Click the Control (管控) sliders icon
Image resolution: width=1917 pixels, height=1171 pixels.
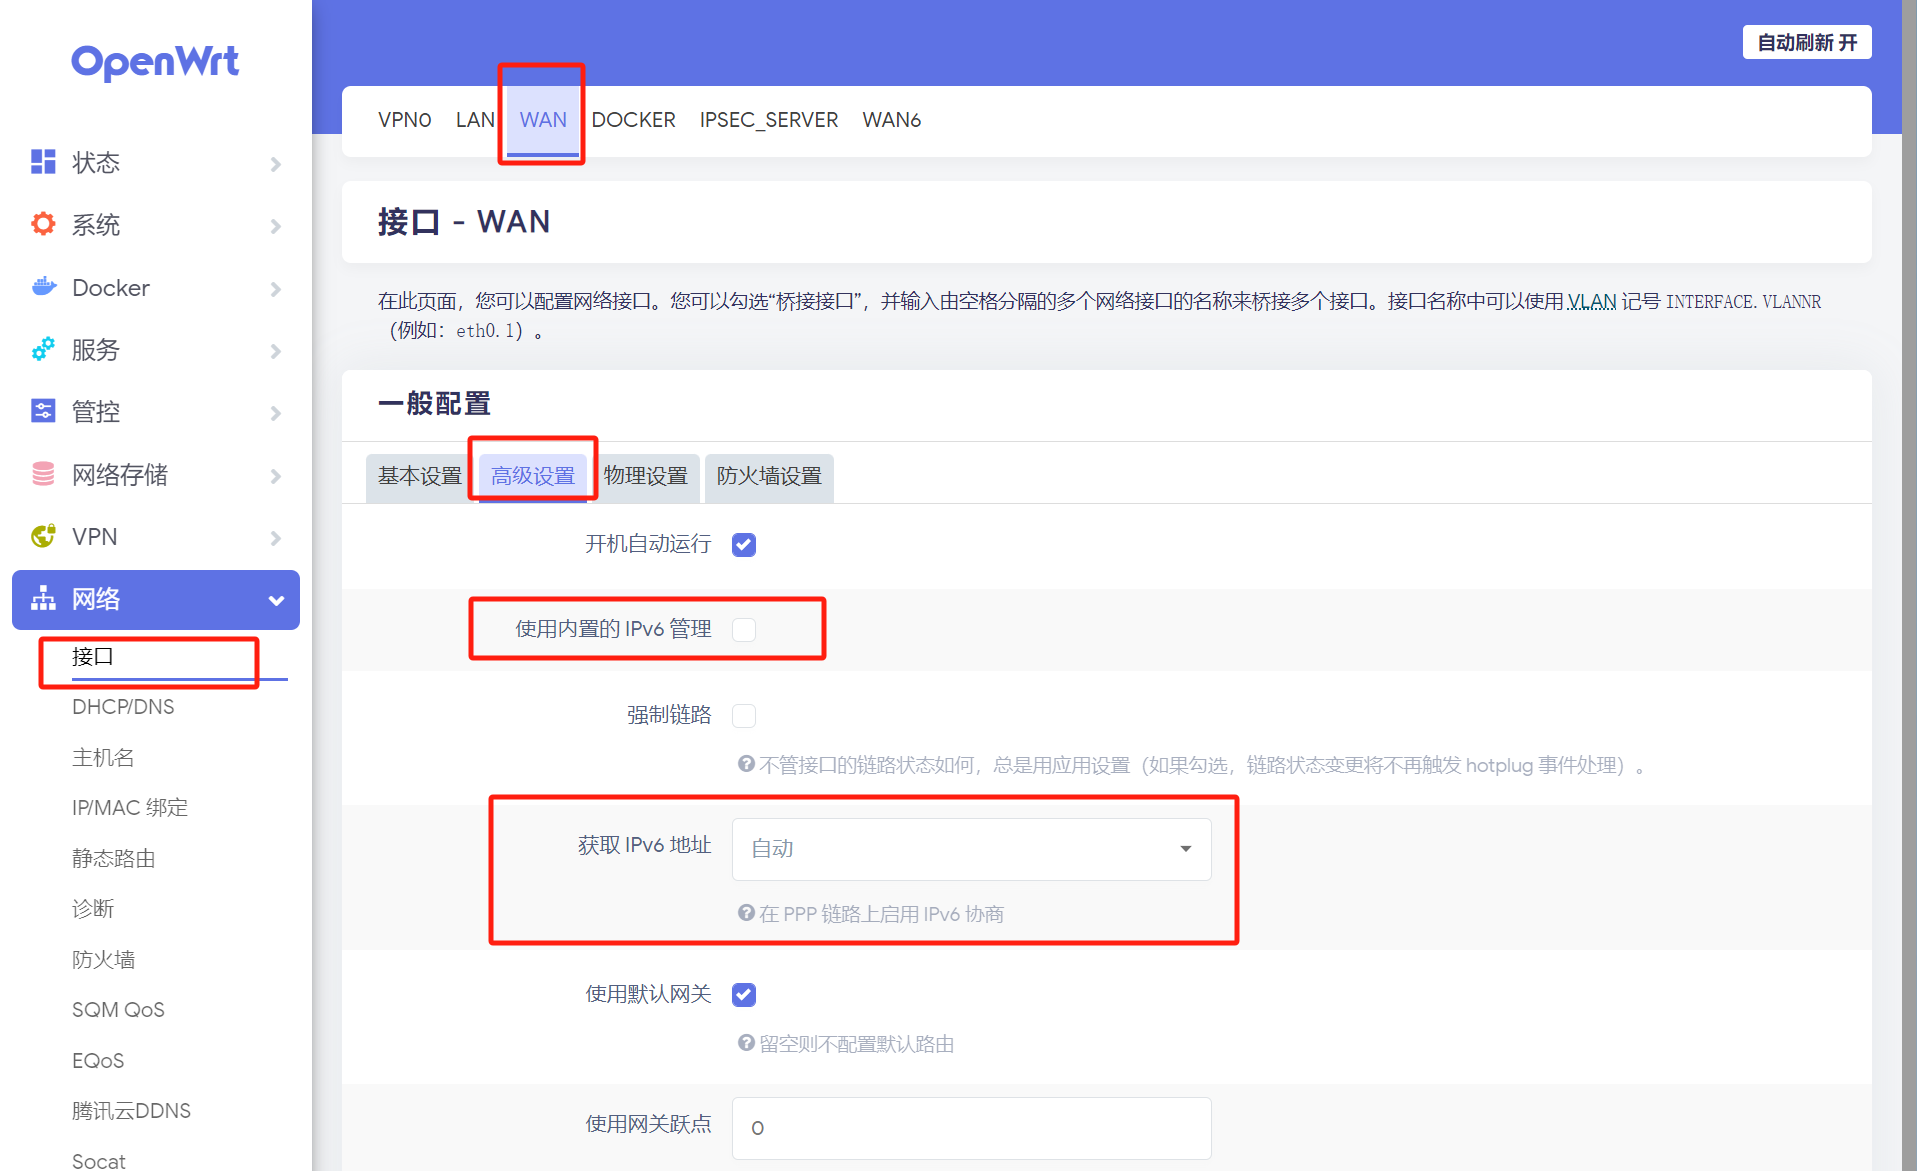[x=43, y=411]
